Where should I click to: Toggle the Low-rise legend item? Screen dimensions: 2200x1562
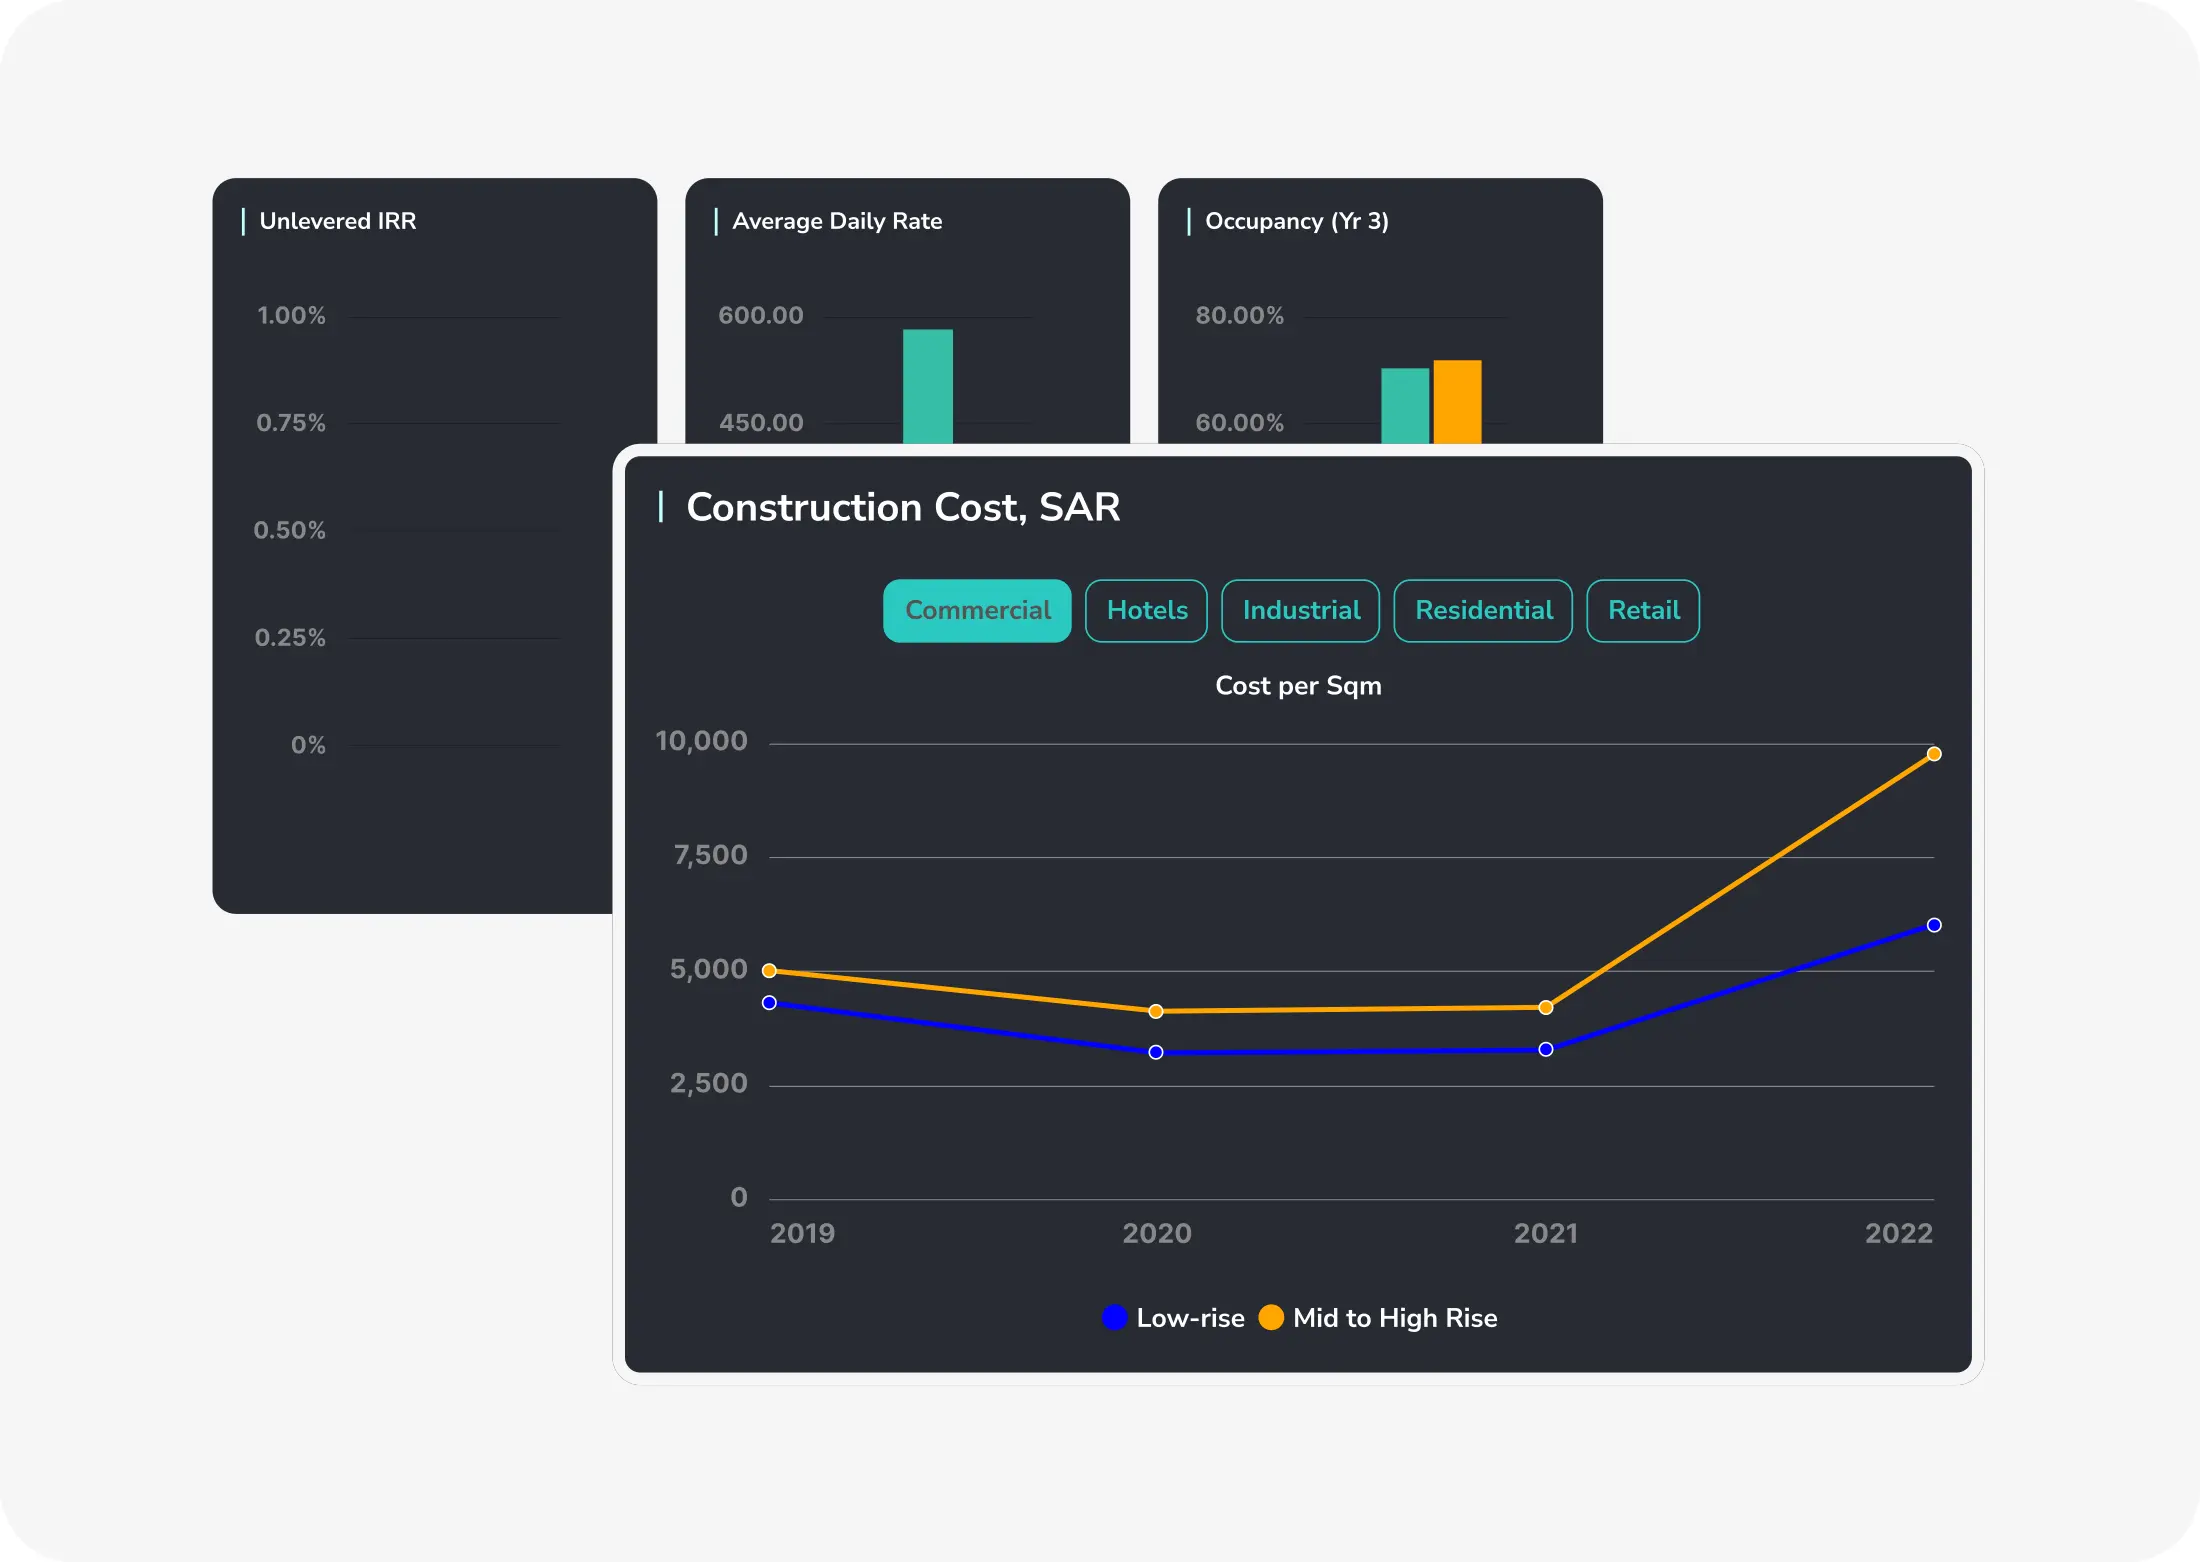pyautogui.click(x=1190, y=1318)
